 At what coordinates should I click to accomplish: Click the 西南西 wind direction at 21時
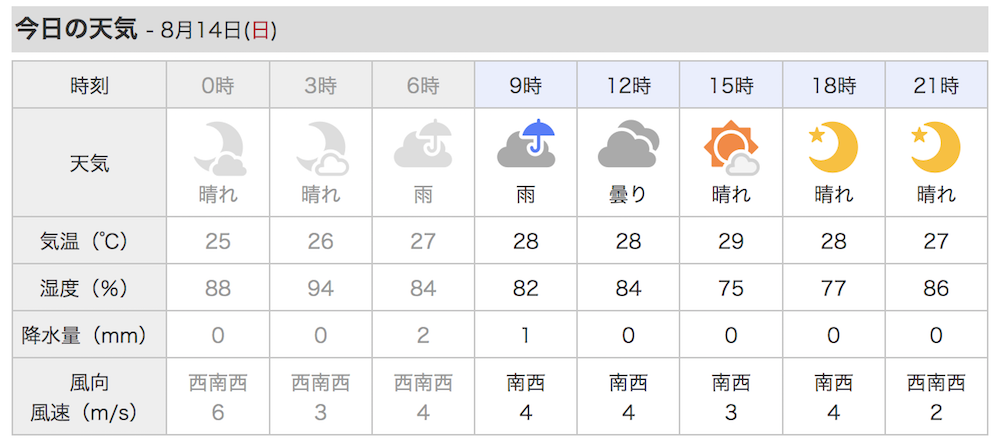point(936,383)
